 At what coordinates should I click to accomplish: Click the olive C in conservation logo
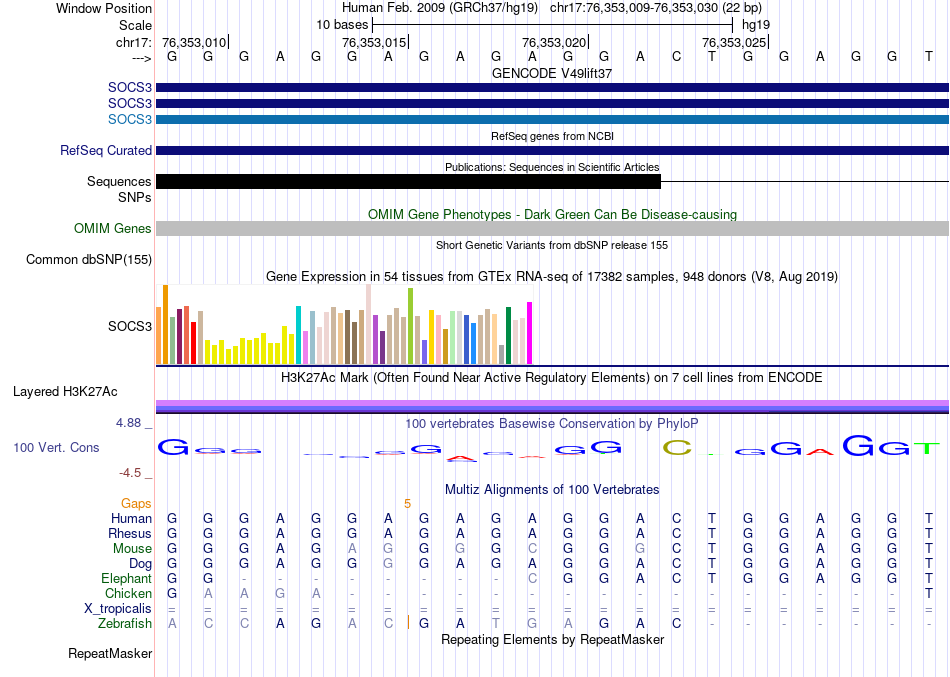click(677, 448)
